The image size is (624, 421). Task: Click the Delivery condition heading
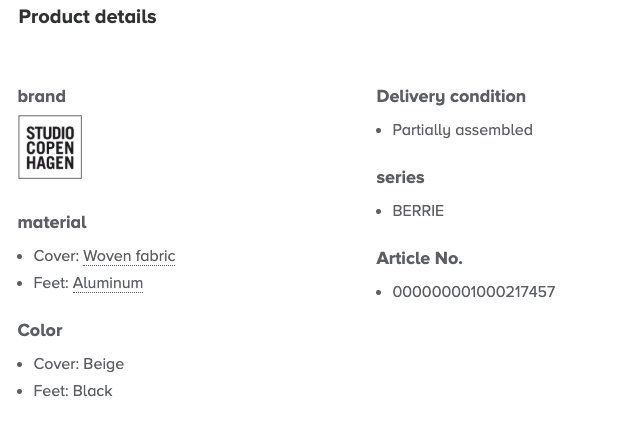pos(451,96)
